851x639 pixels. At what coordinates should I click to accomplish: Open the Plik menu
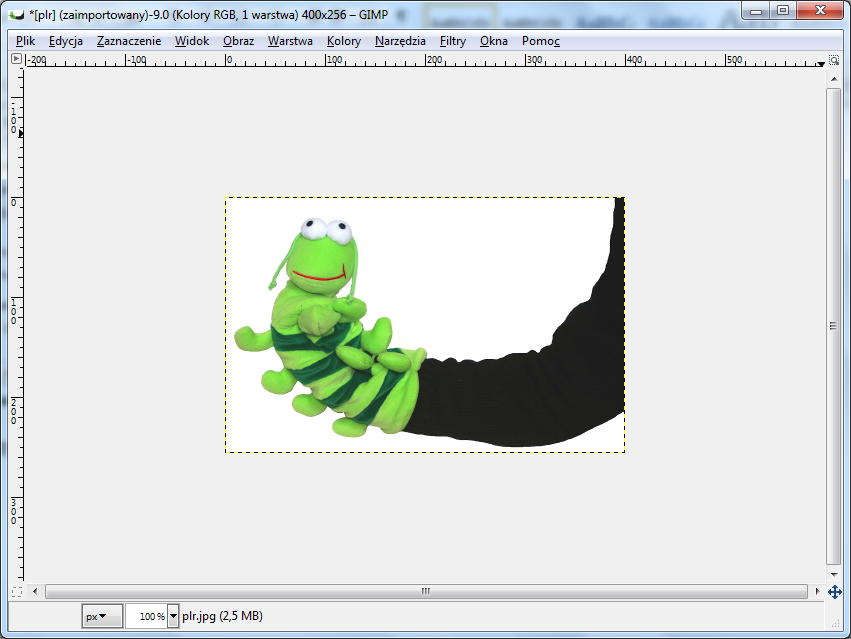26,41
